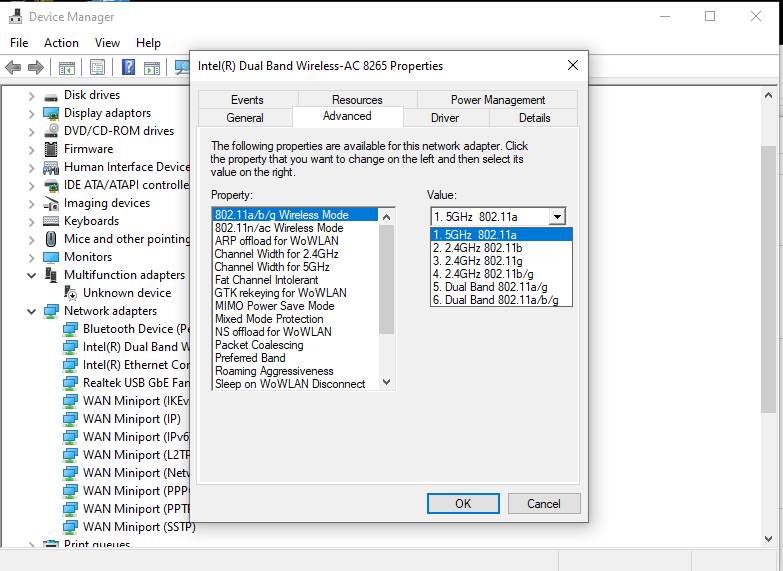This screenshot has width=783, height=571.
Task: Click the Disk drives icon
Action: point(50,96)
